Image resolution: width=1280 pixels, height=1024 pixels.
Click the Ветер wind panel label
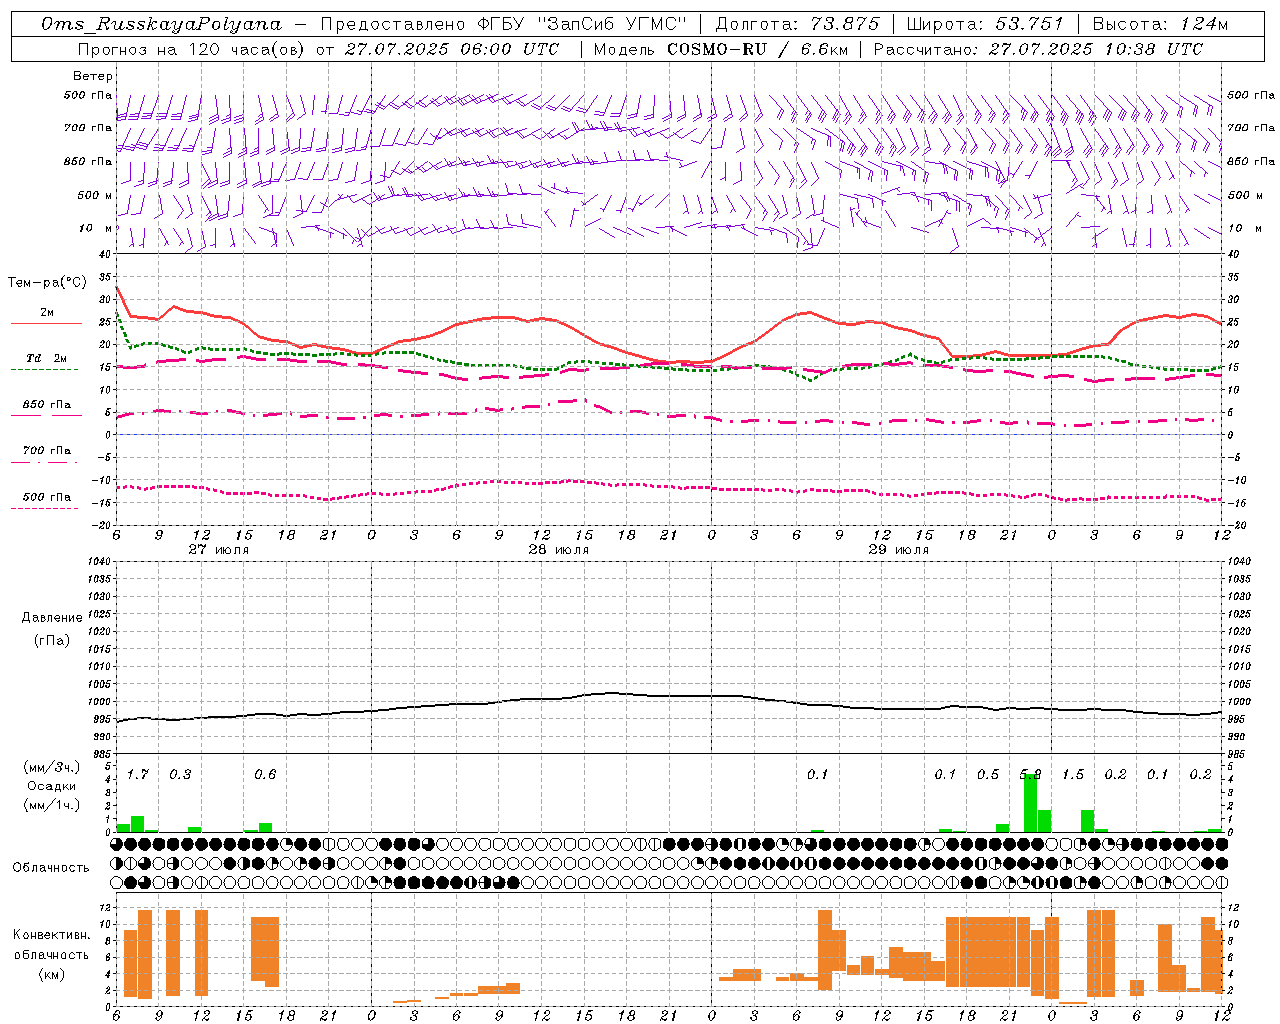click(x=93, y=76)
